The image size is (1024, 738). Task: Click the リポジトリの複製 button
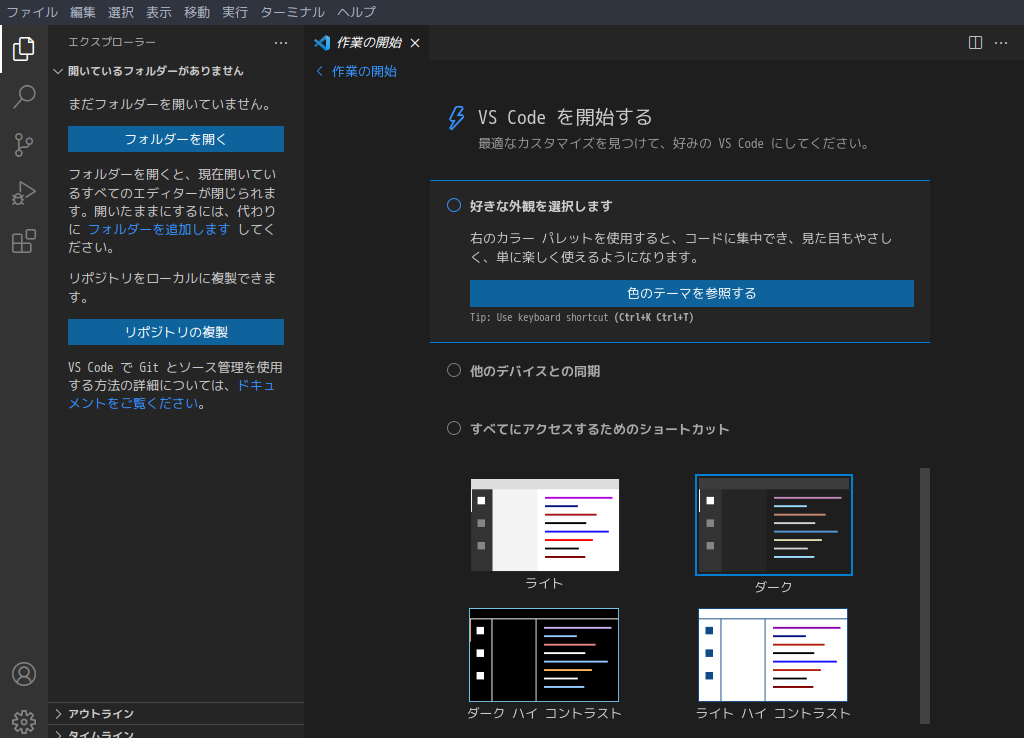coord(176,332)
